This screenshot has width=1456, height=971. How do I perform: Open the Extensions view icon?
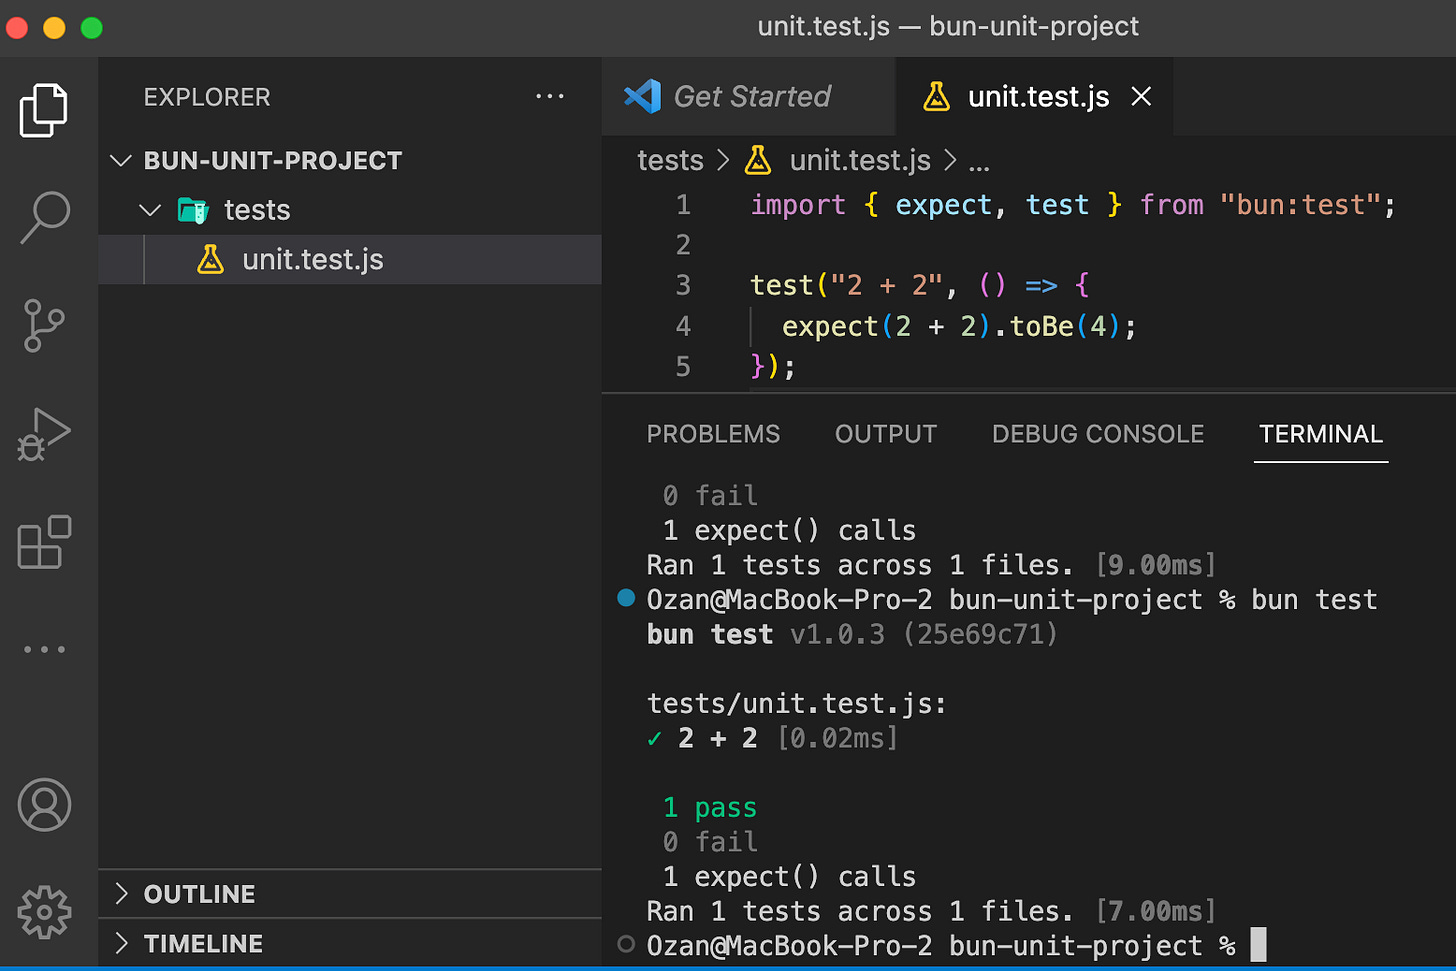pos(44,542)
